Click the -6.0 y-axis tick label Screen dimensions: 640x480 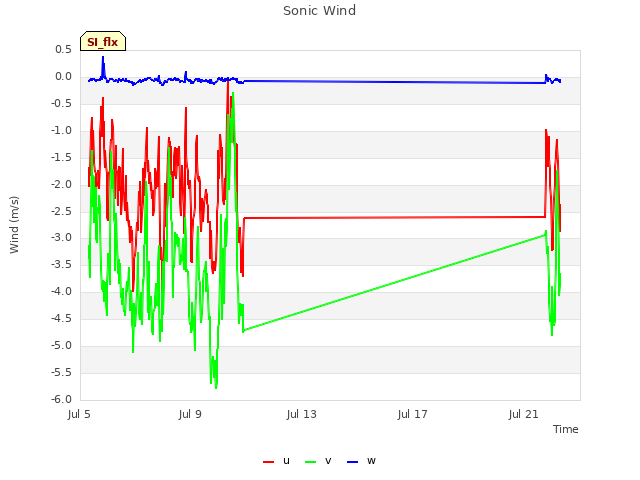61,399
